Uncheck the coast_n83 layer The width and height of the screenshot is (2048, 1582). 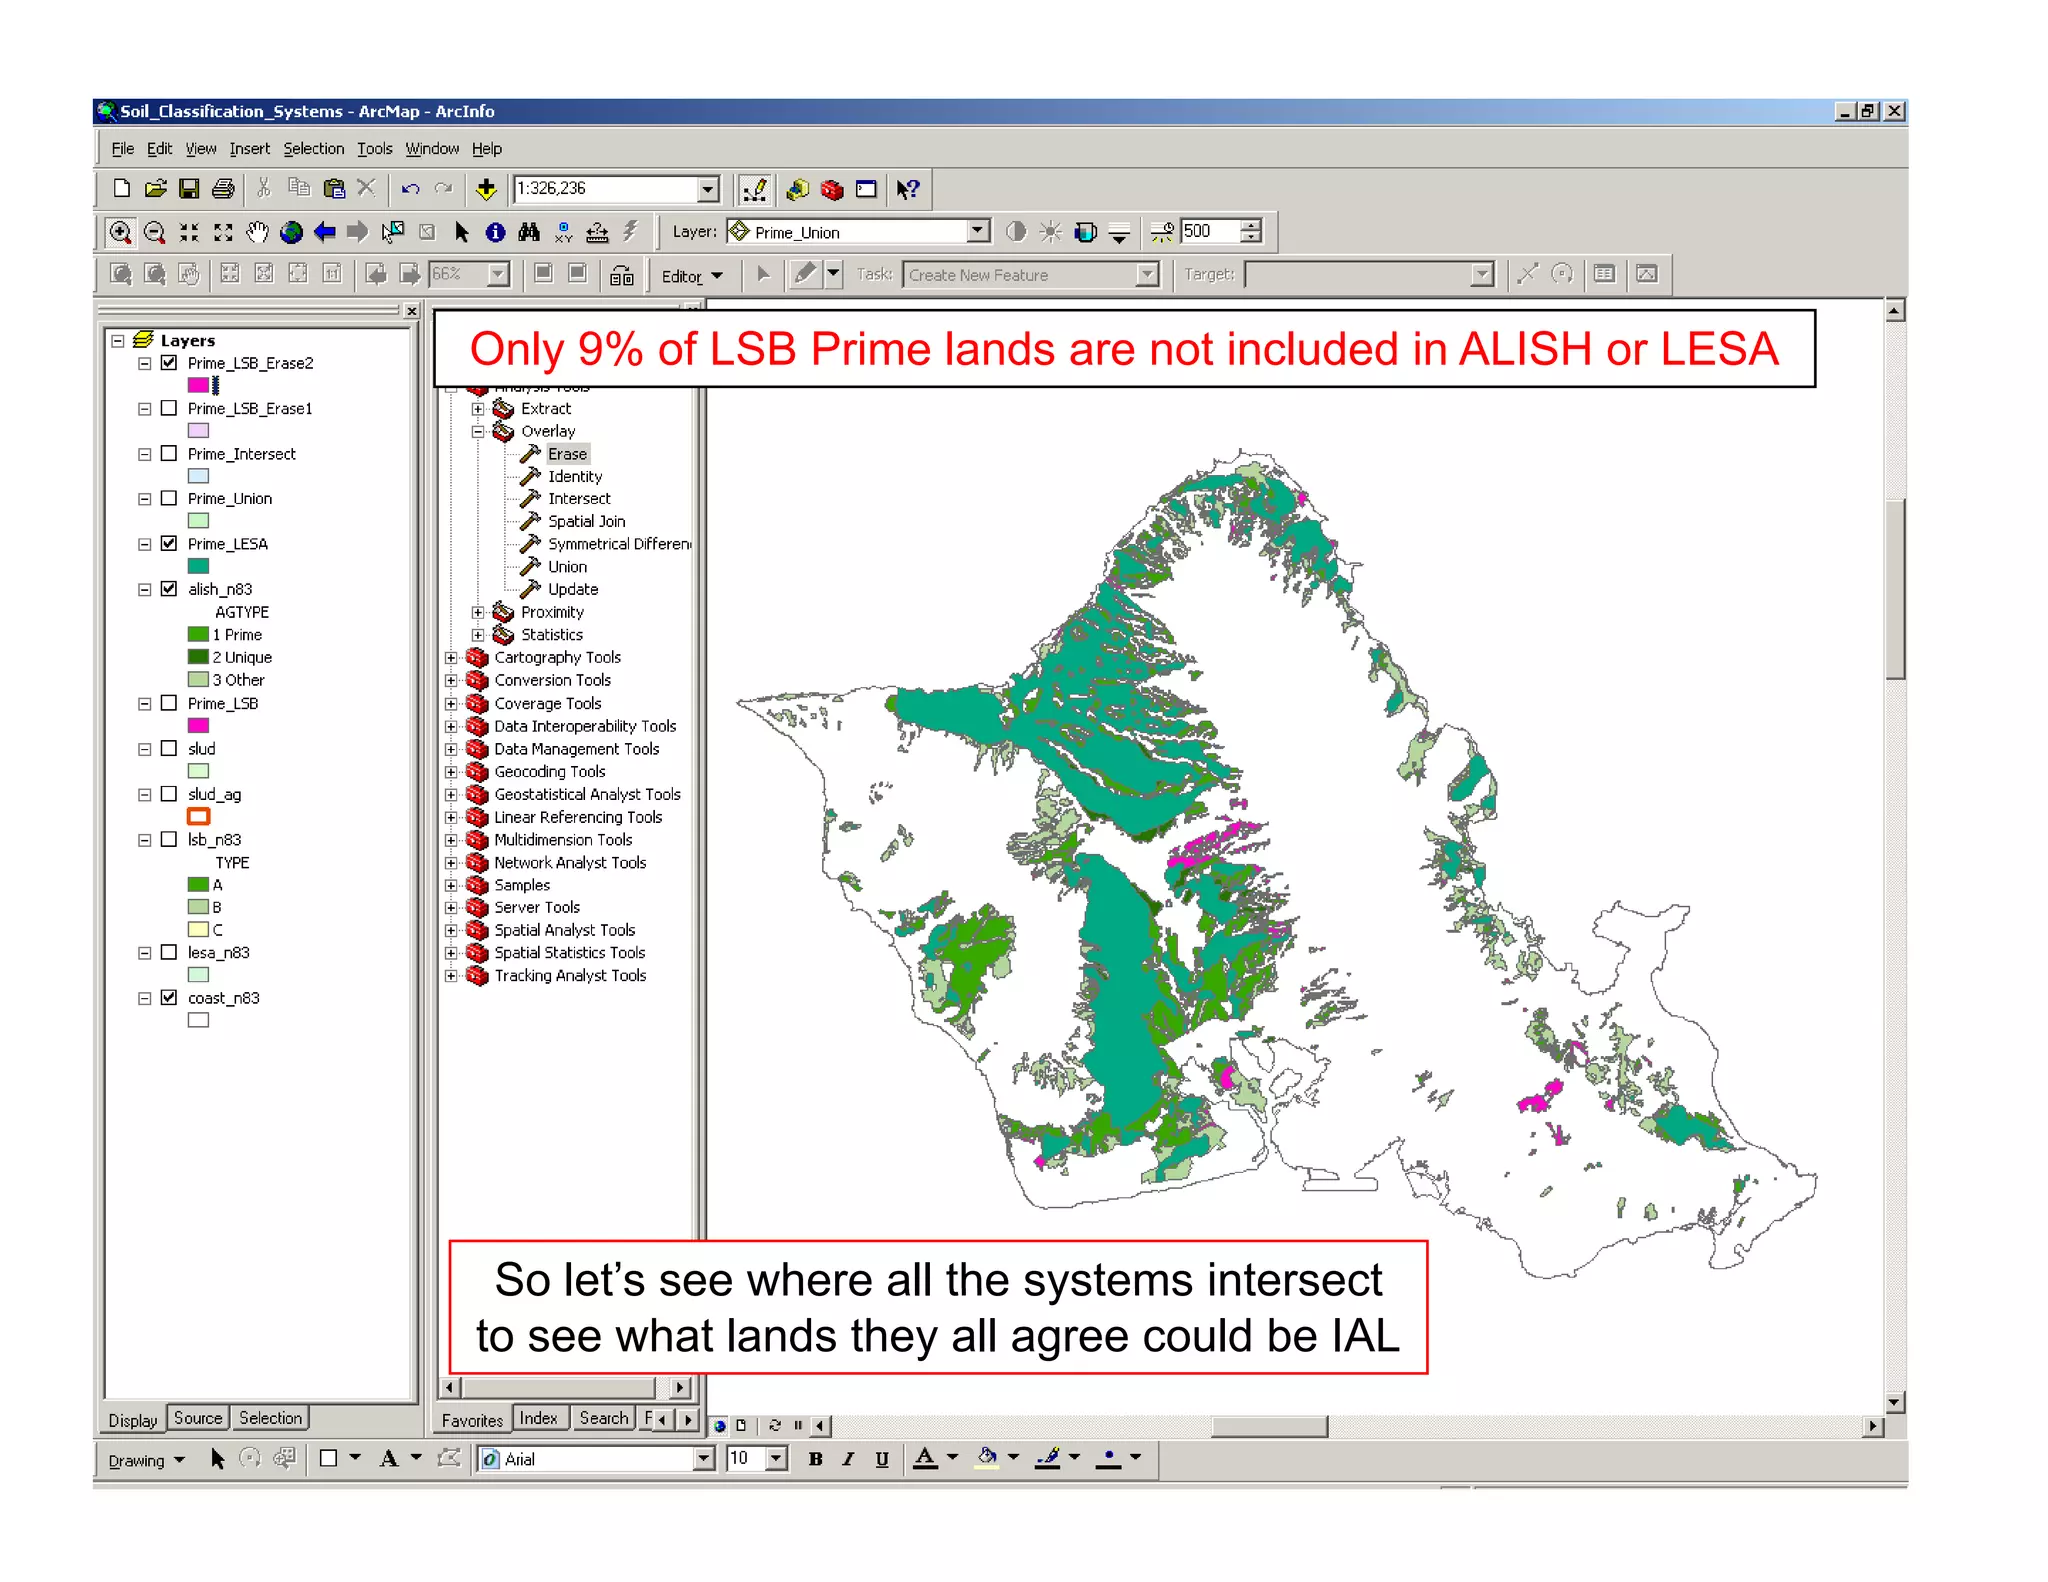pyautogui.click(x=169, y=997)
